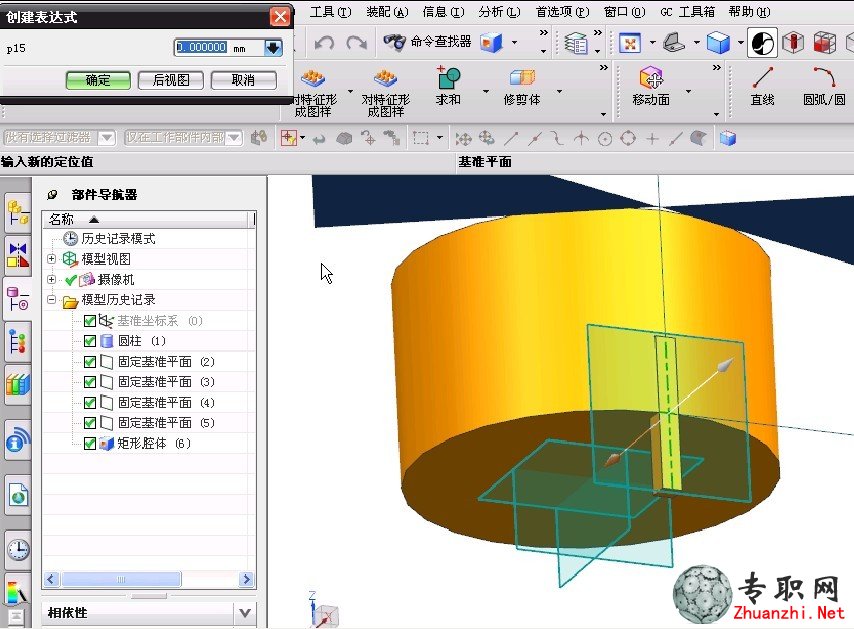Click the selection rectangle icon in filter bar
Image resolution: width=854 pixels, height=629 pixels.
420,138
